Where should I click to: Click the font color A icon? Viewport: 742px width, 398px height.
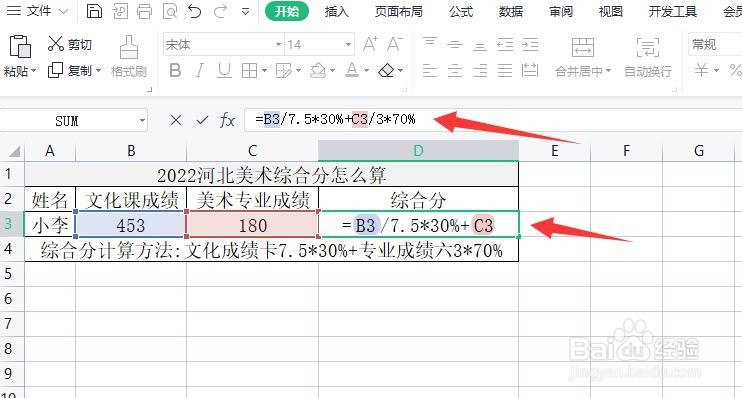352,71
